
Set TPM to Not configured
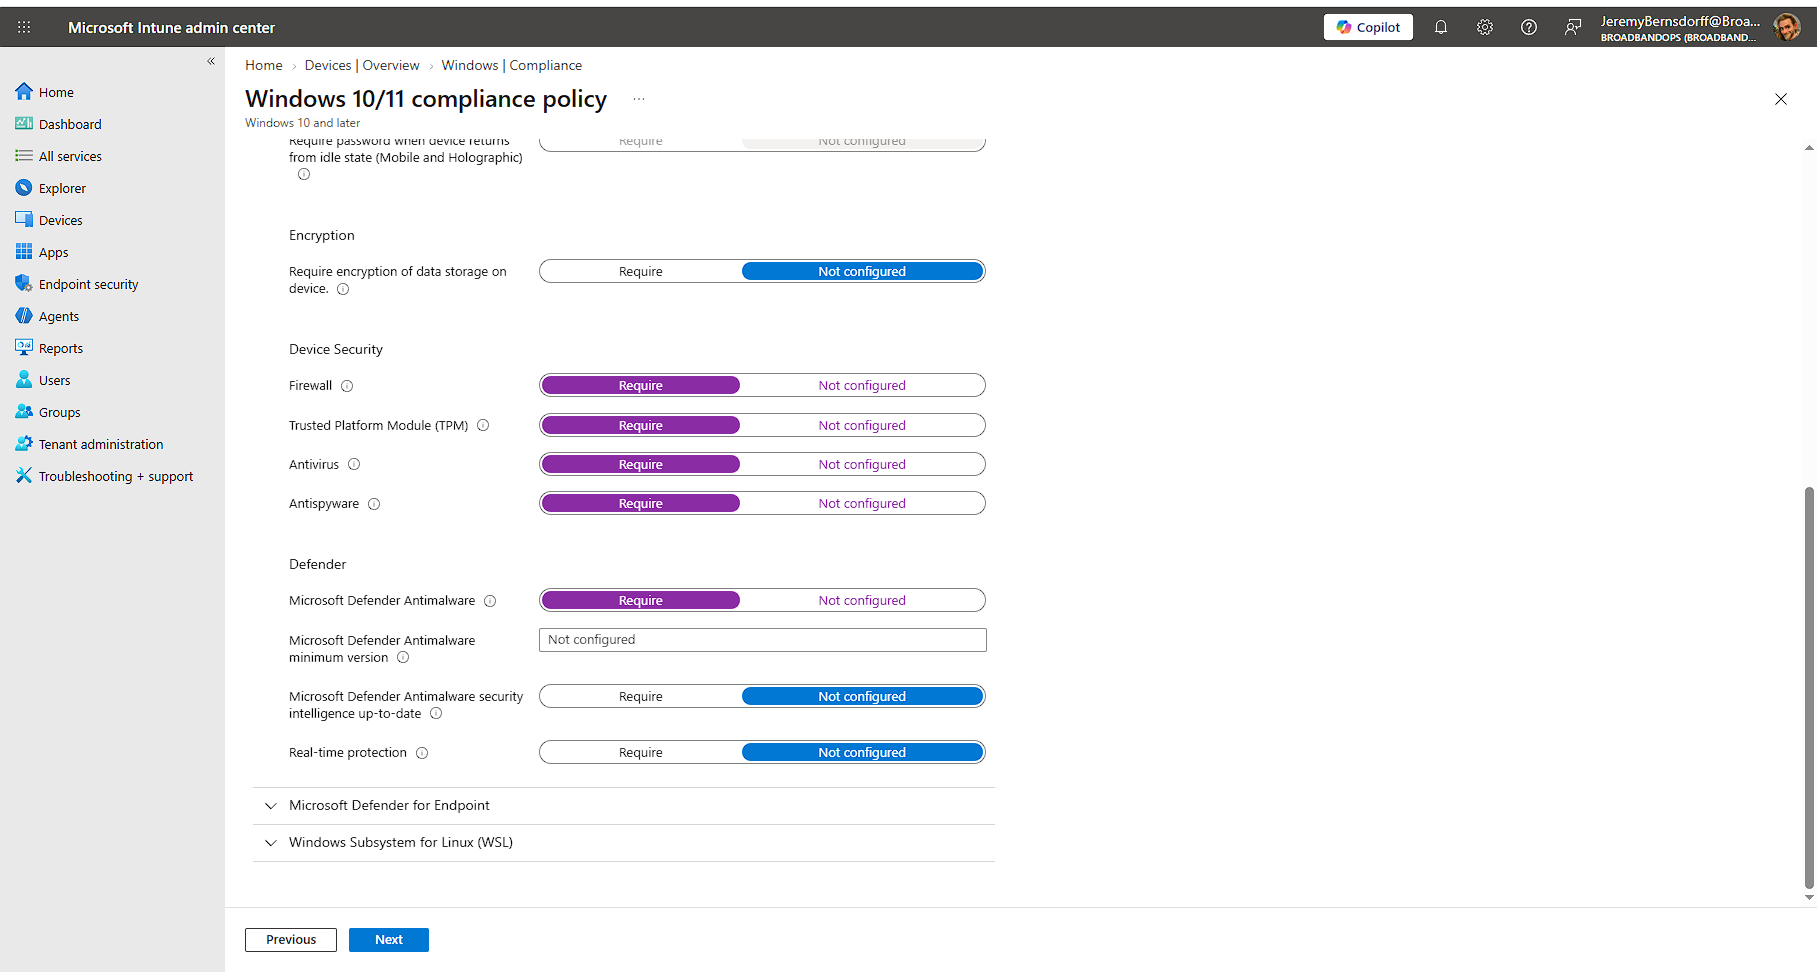862,425
